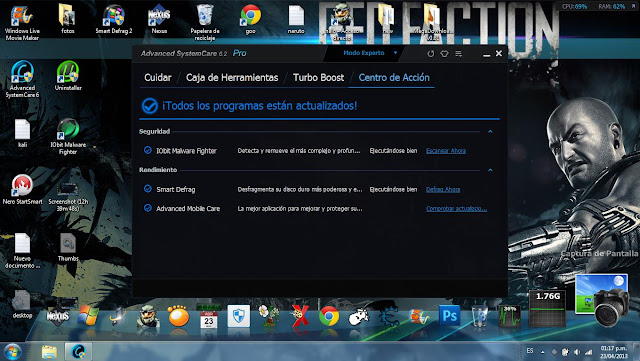Click the Modo Experto label

pos(364,53)
